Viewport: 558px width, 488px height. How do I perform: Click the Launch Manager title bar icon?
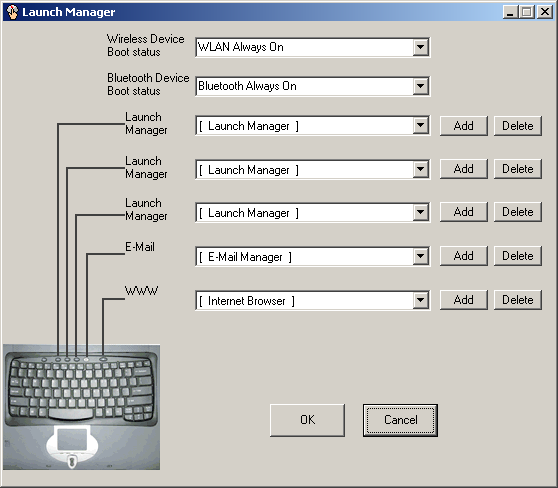[12, 12]
